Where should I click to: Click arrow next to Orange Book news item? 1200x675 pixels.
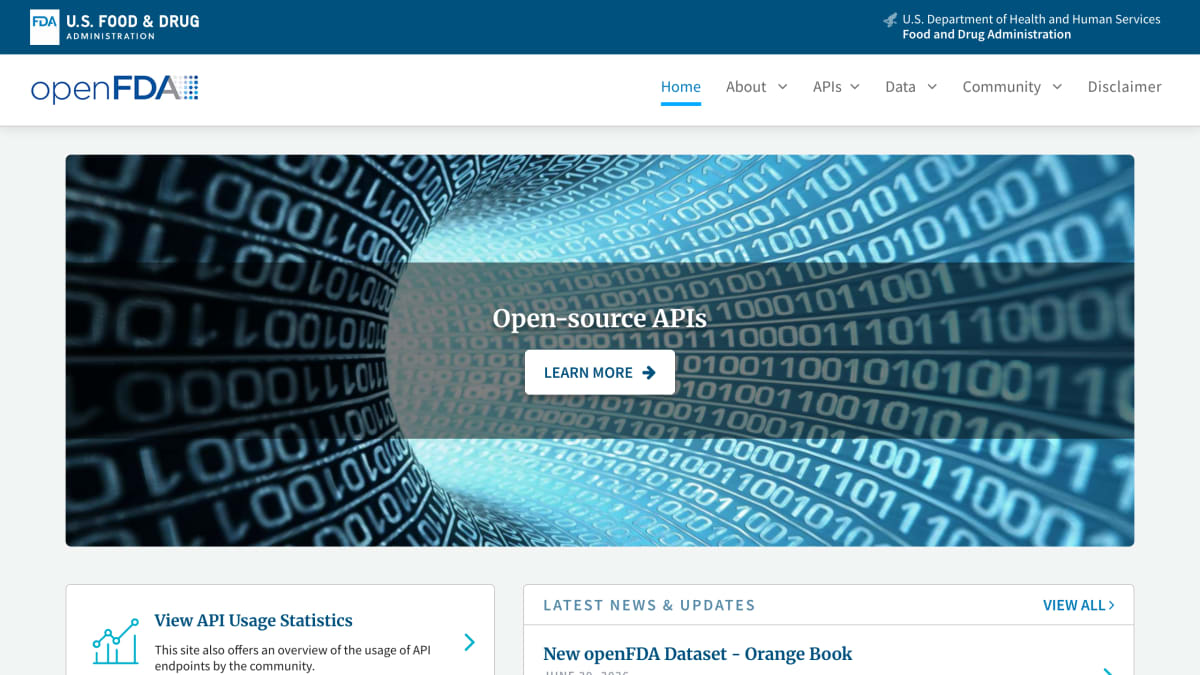1108,670
